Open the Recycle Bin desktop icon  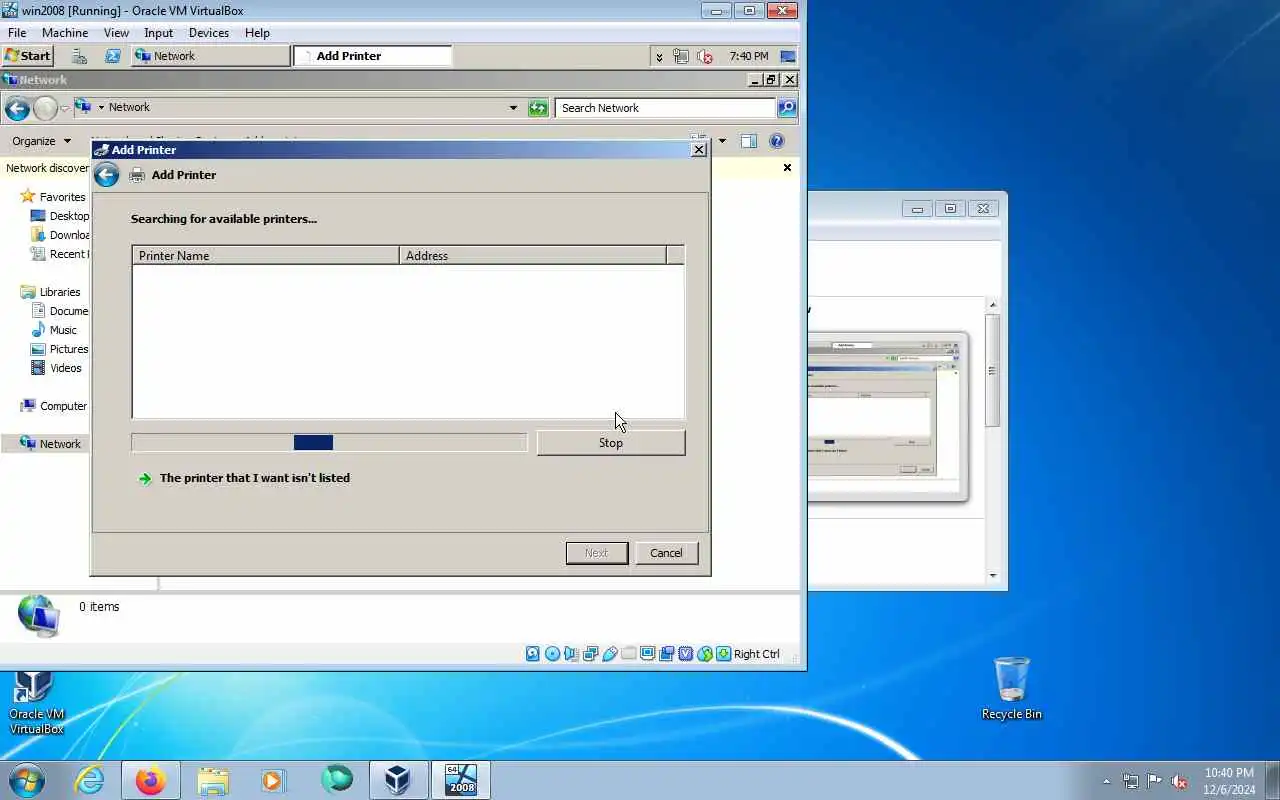(1011, 688)
